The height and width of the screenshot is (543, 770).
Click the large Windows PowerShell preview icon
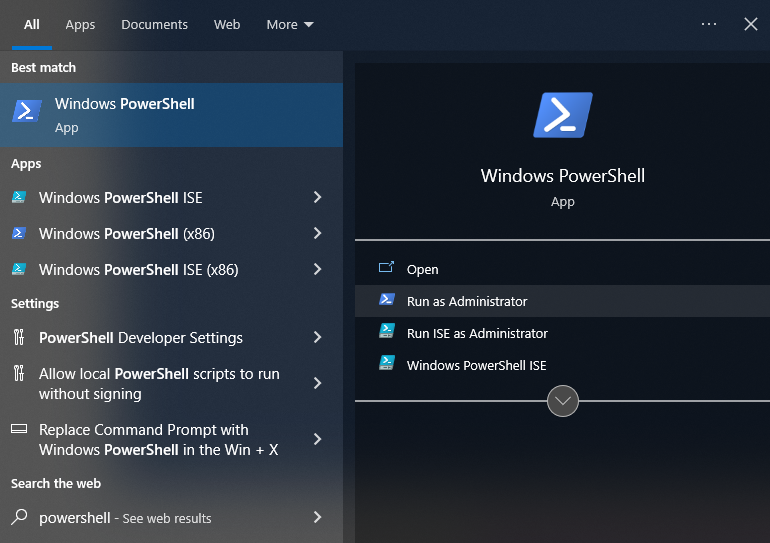[x=562, y=115]
